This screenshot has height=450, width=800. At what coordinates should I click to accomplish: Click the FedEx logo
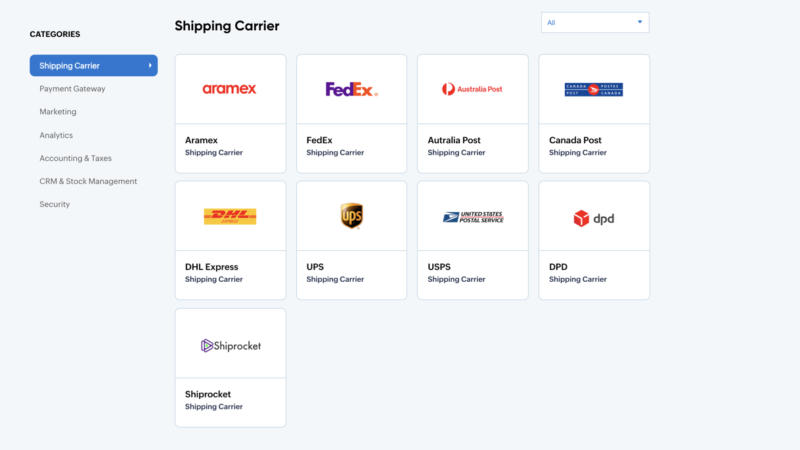[351, 89]
